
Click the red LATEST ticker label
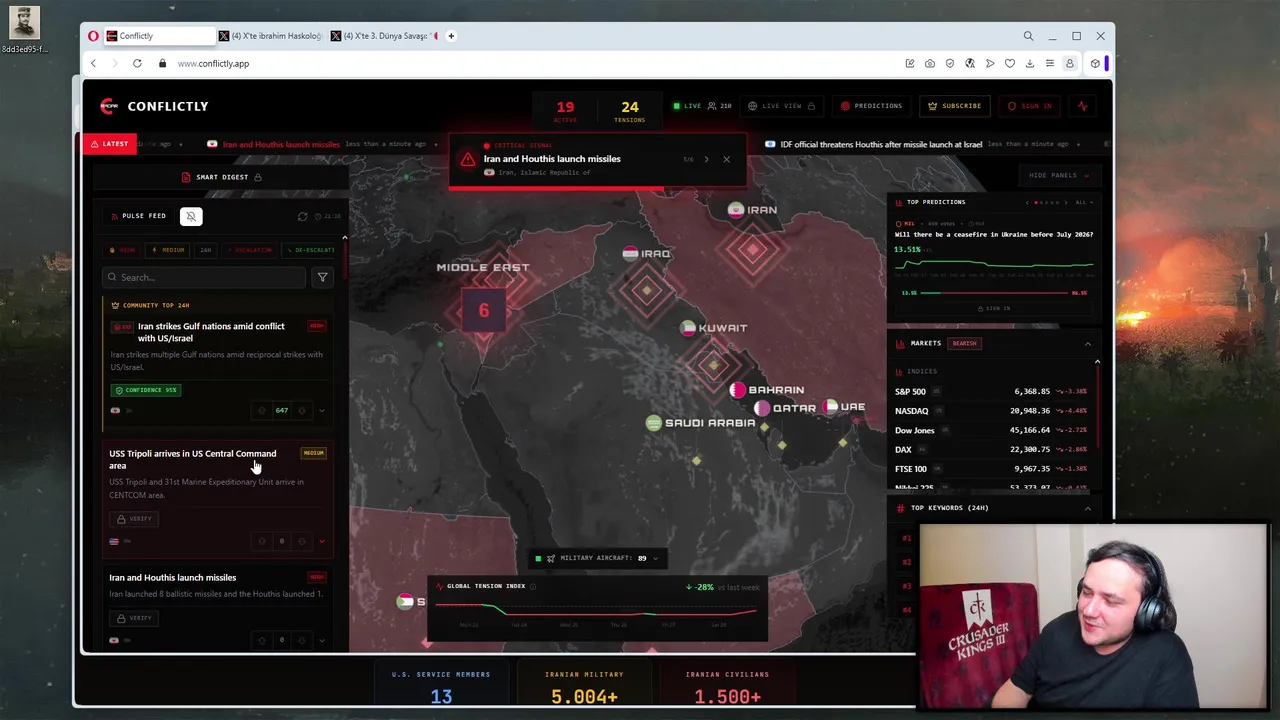109,144
